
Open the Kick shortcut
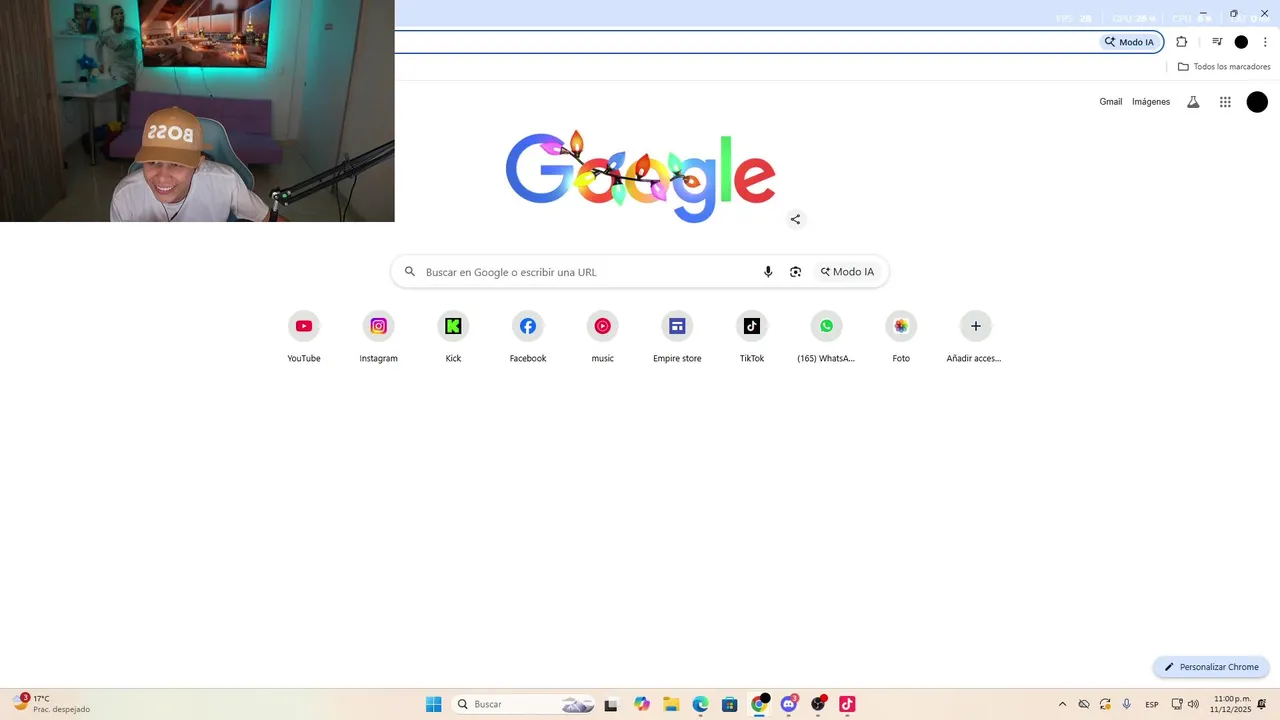453,337
